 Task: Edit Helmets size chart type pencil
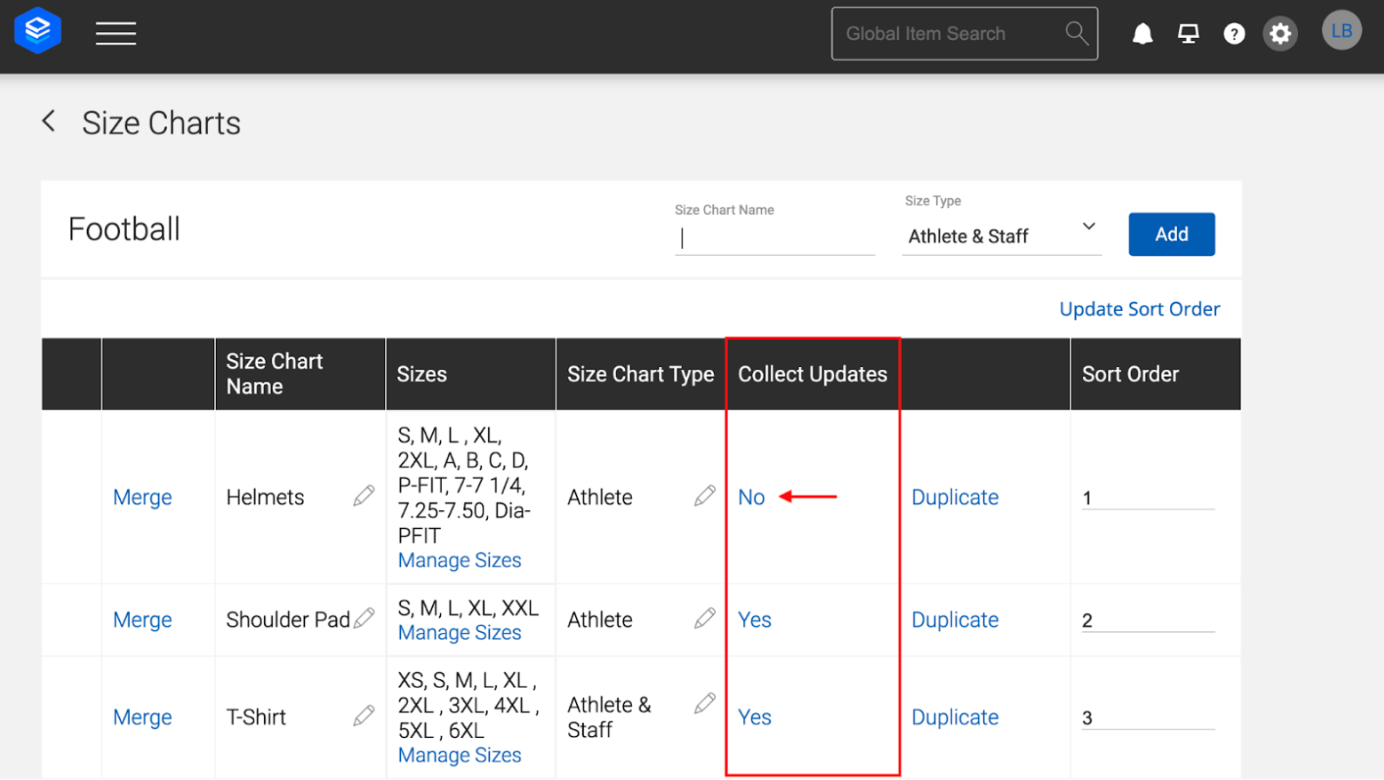tap(705, 495)
